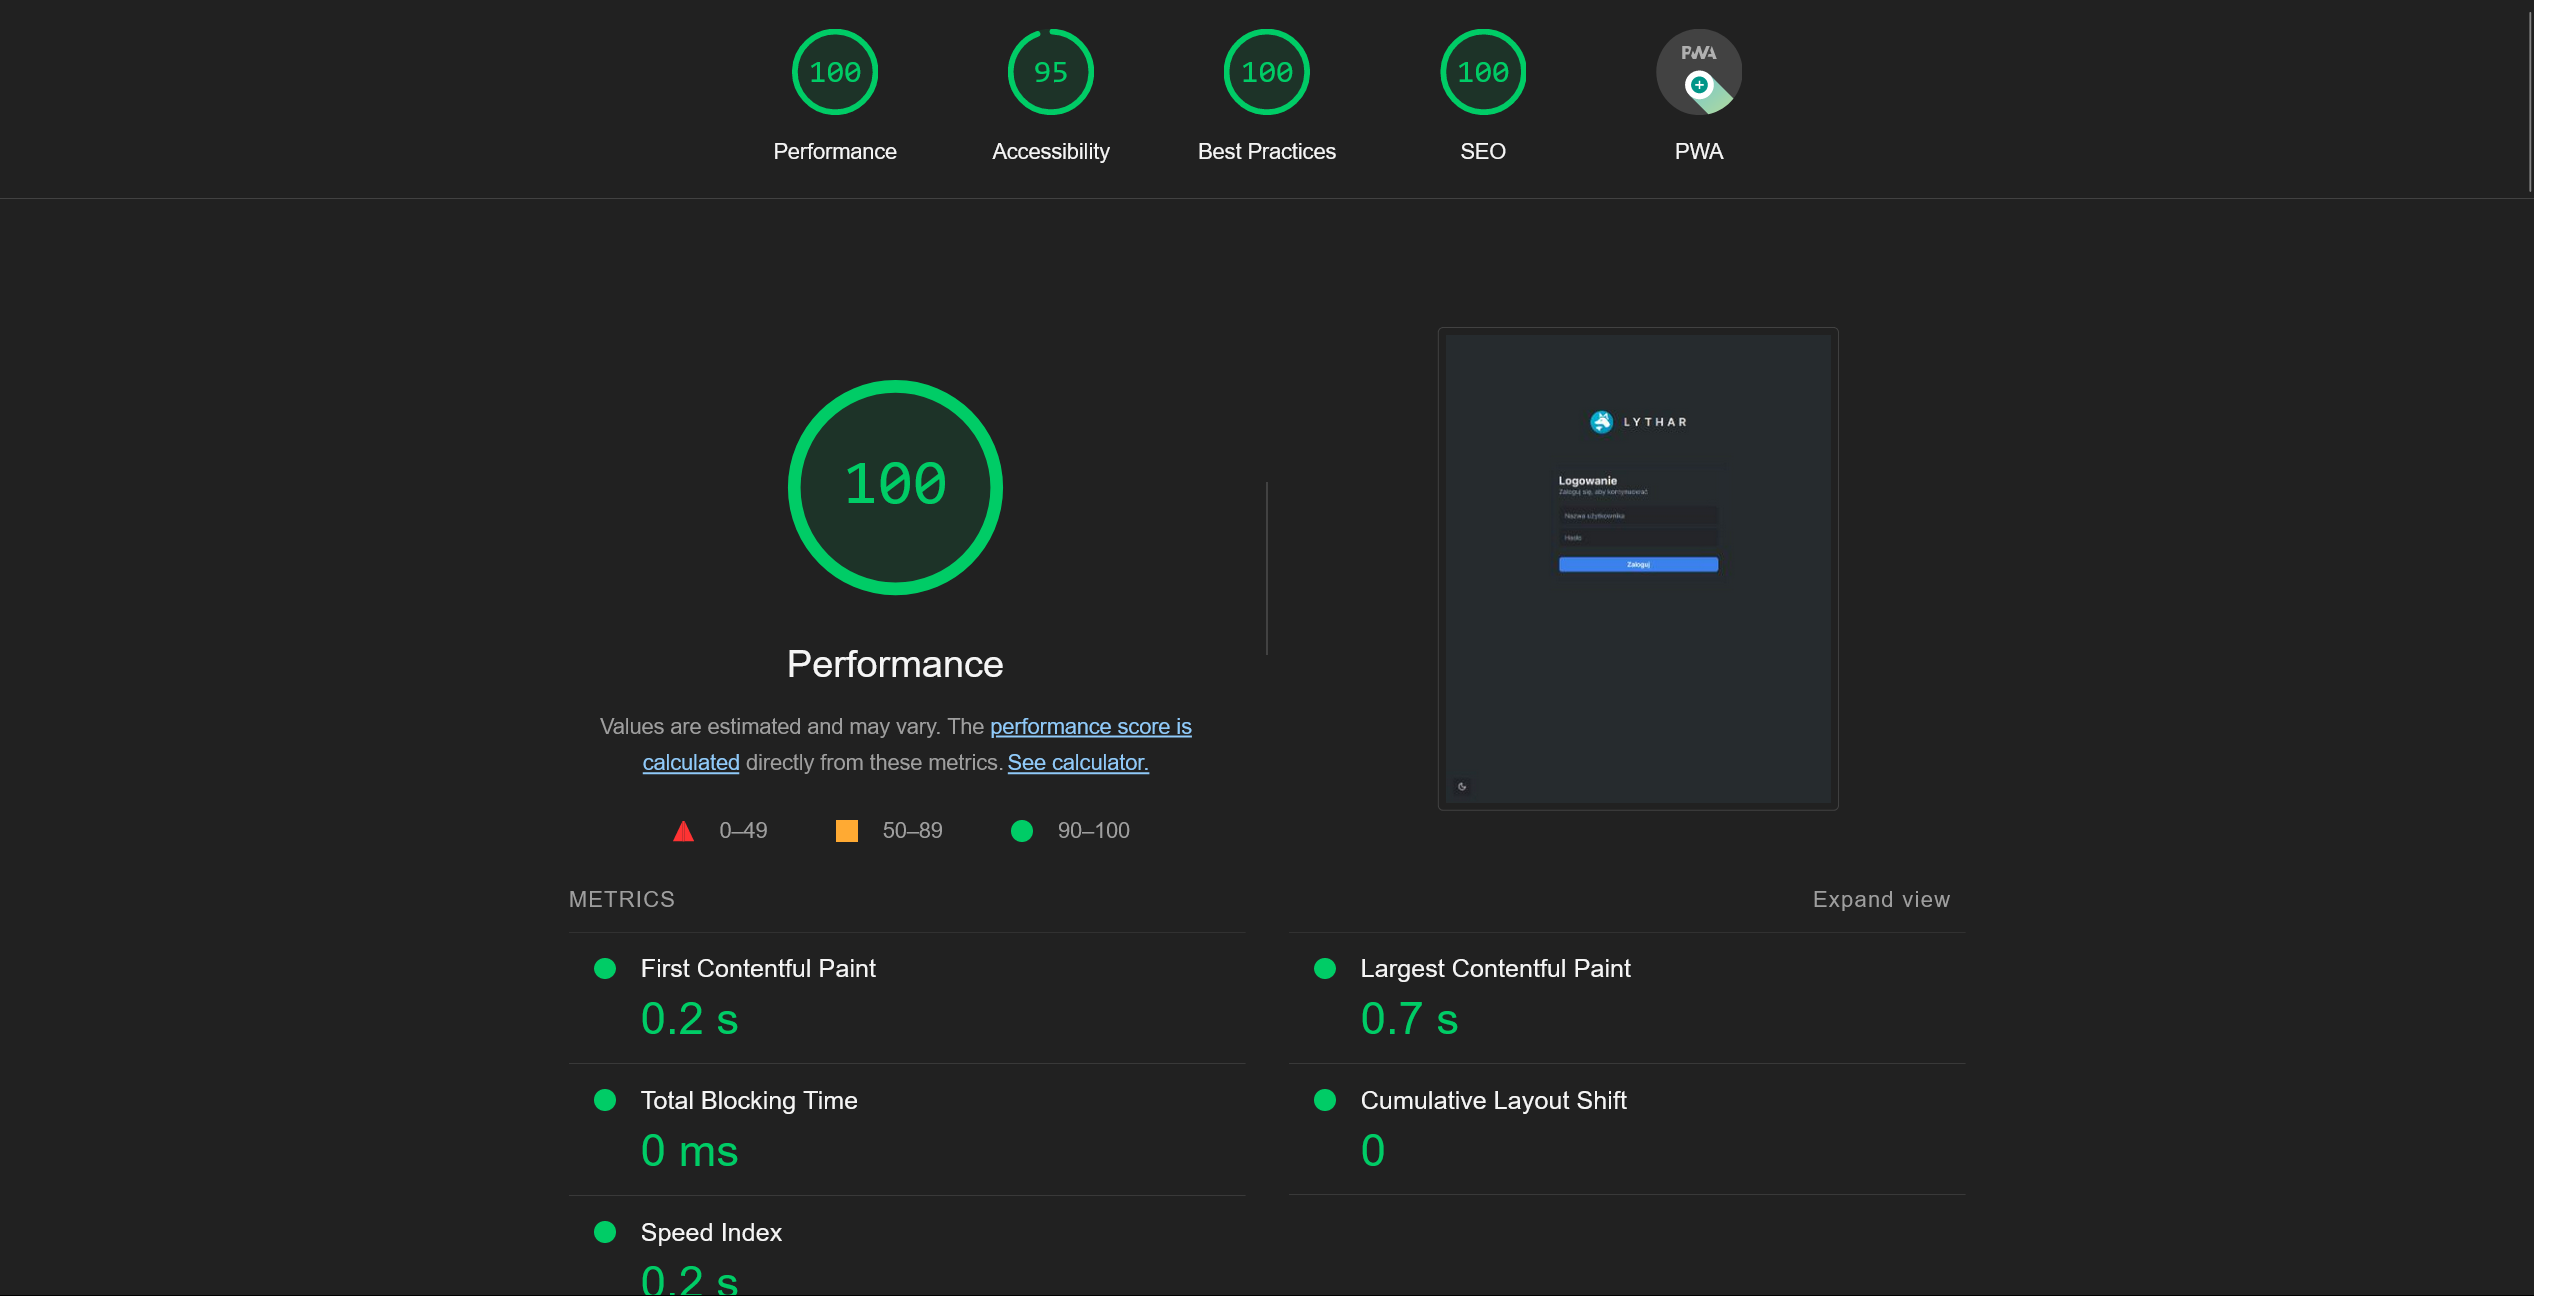The height and width of the screenshot is (1307, 2560).
Task: Click the Performance score gauge at top
Action: click(x=834, y=72)
